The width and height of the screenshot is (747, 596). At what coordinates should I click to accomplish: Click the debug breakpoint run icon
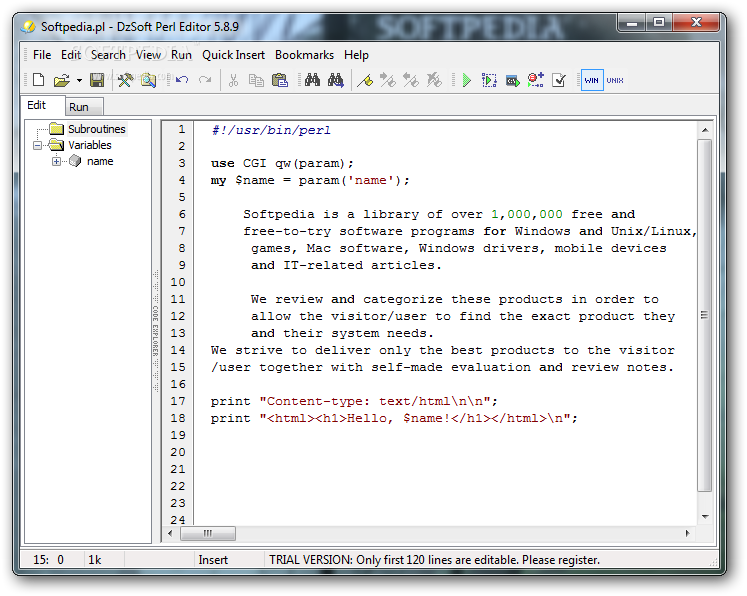[x=535, y=80]
